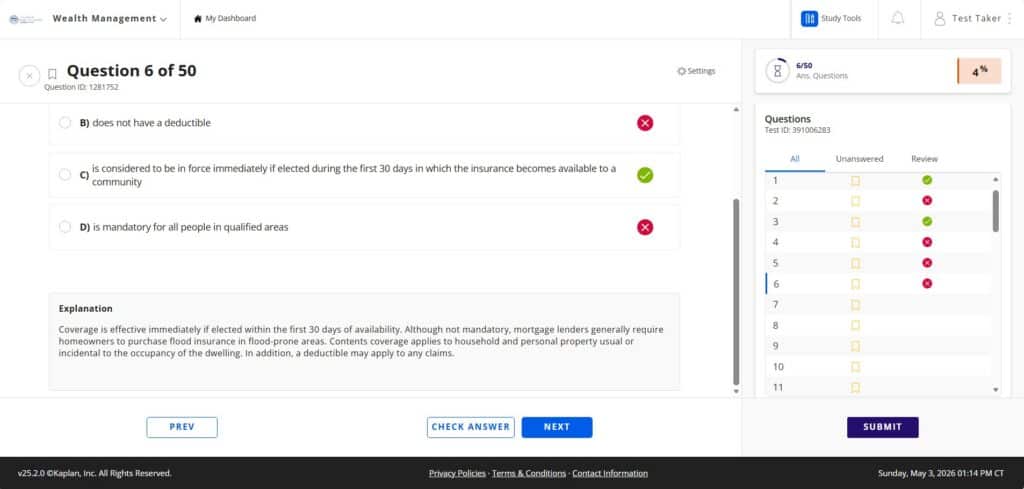Jump to question 9 in the list

[775, 346]
